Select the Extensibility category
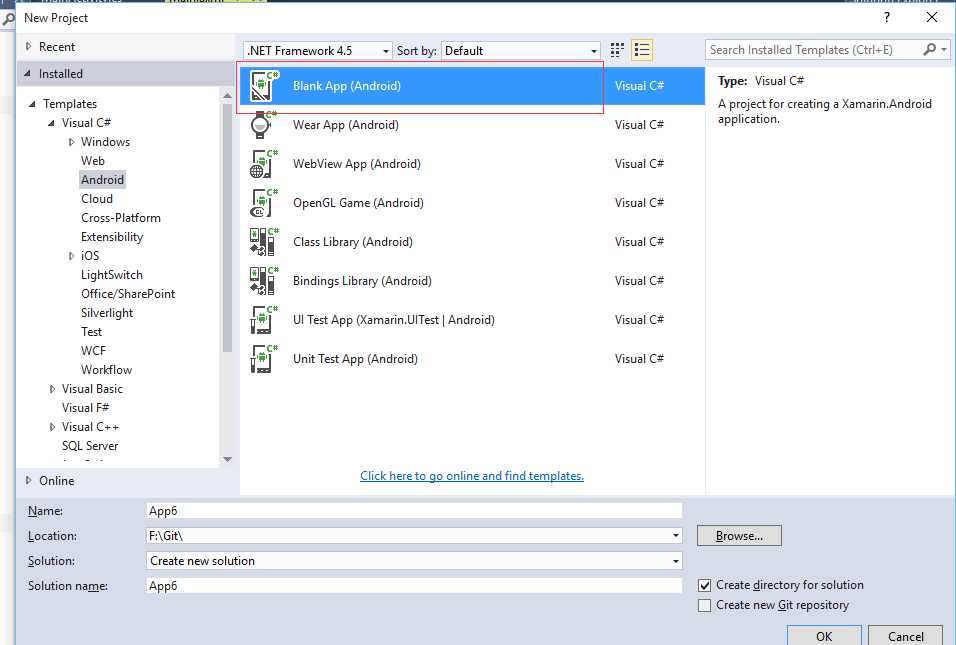 tap(112, 237)
